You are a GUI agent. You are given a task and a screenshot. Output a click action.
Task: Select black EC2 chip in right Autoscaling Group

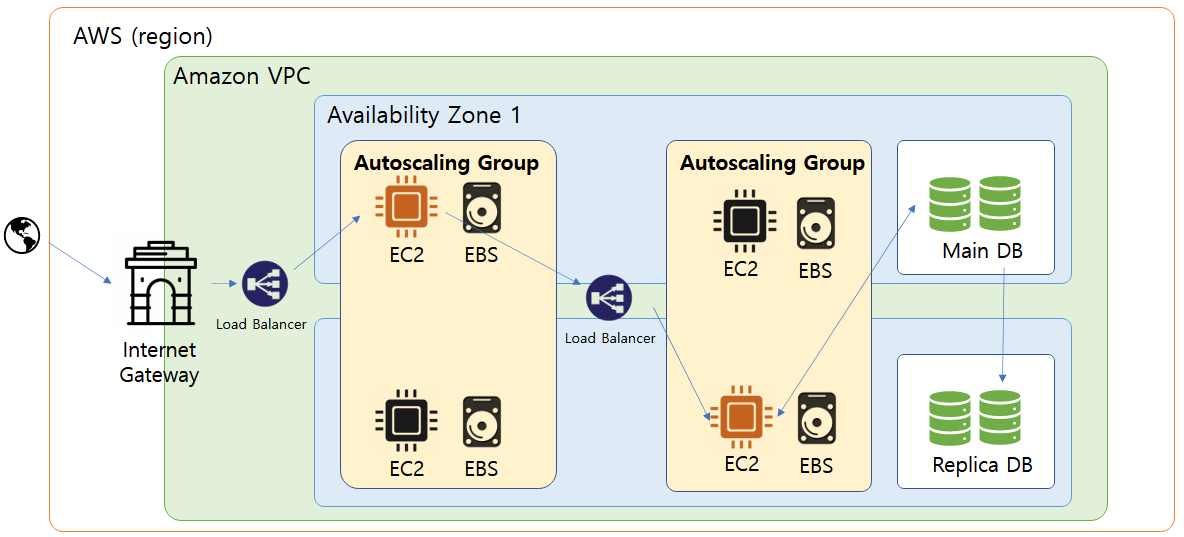pyautogui.click(x=745, y=219)
